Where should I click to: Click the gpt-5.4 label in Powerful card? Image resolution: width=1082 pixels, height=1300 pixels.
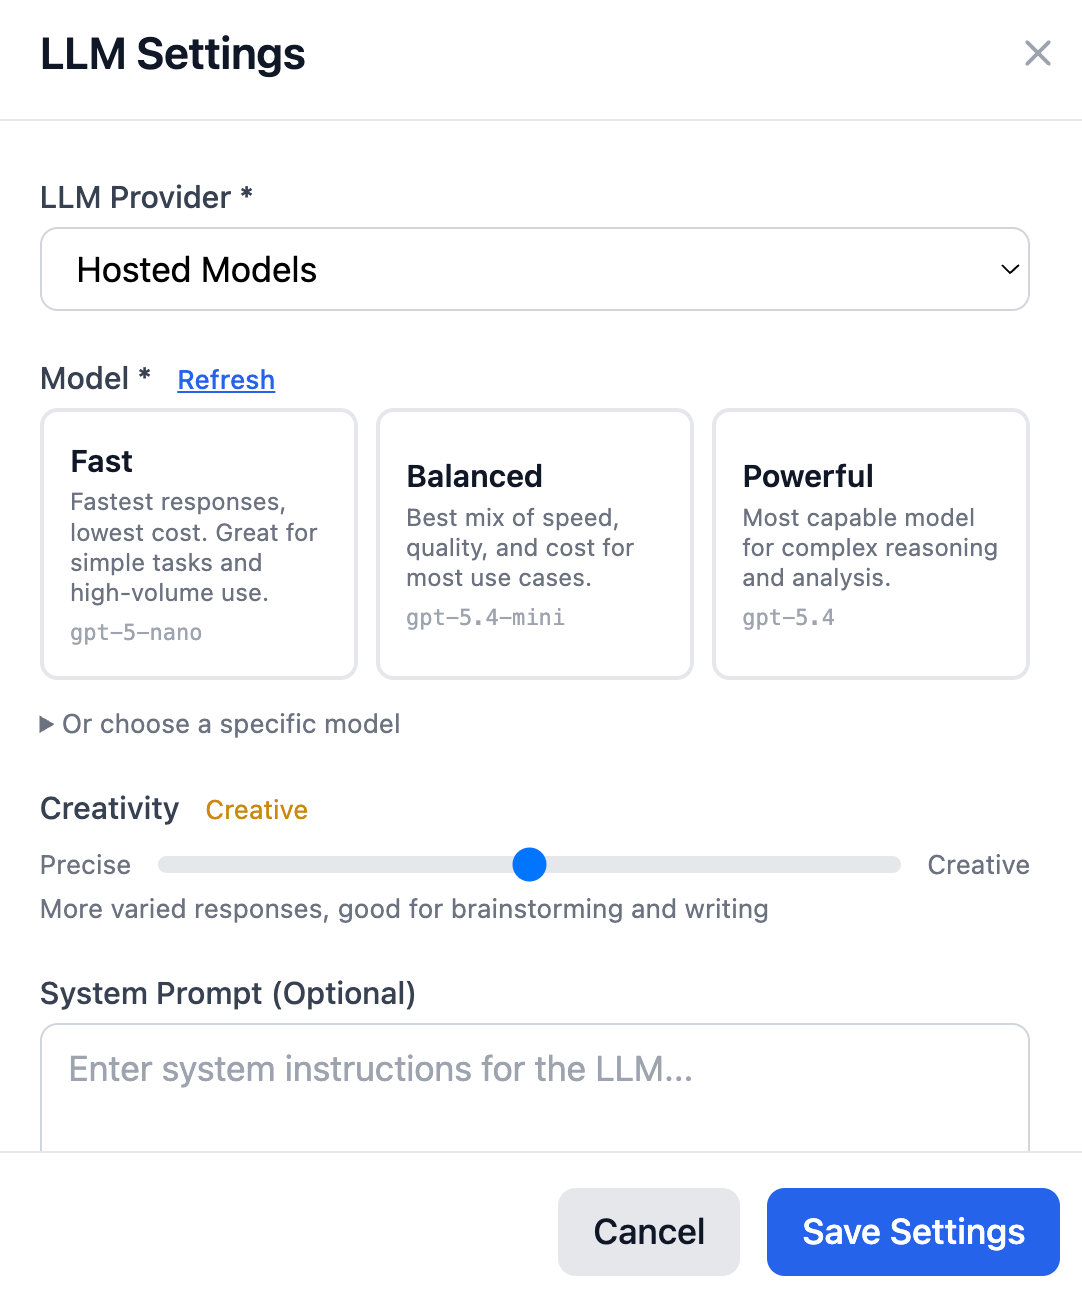pos(788,618)
